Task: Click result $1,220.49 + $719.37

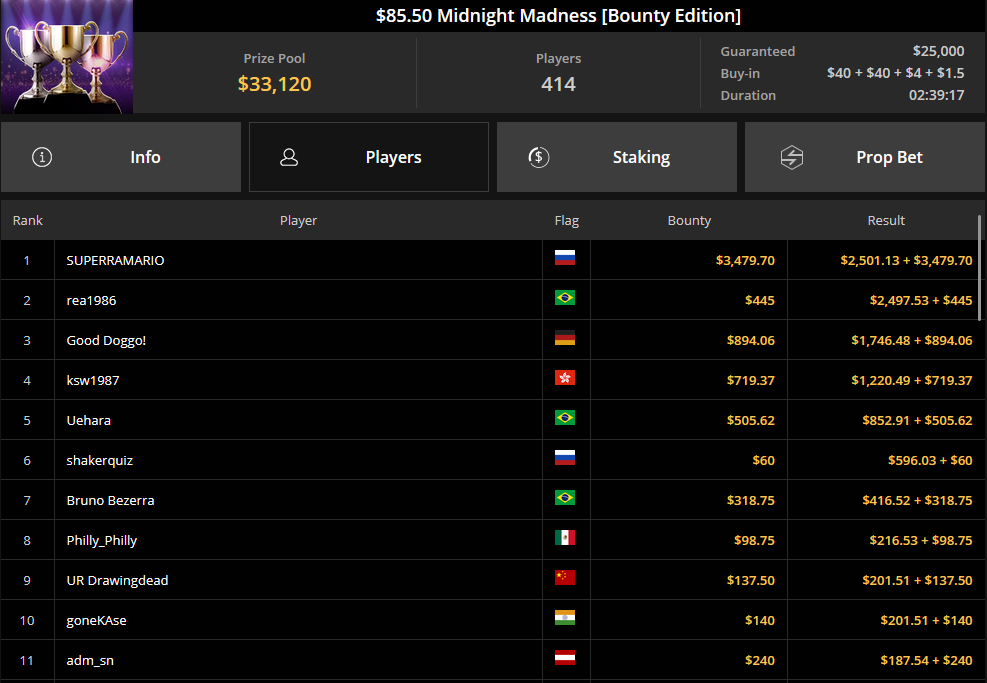Action: point(912,380)
